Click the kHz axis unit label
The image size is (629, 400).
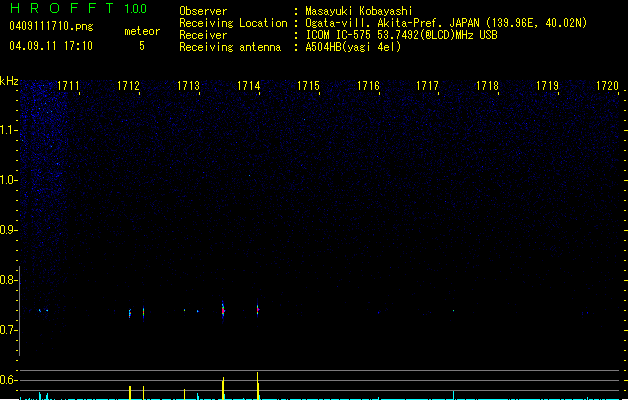9,81
